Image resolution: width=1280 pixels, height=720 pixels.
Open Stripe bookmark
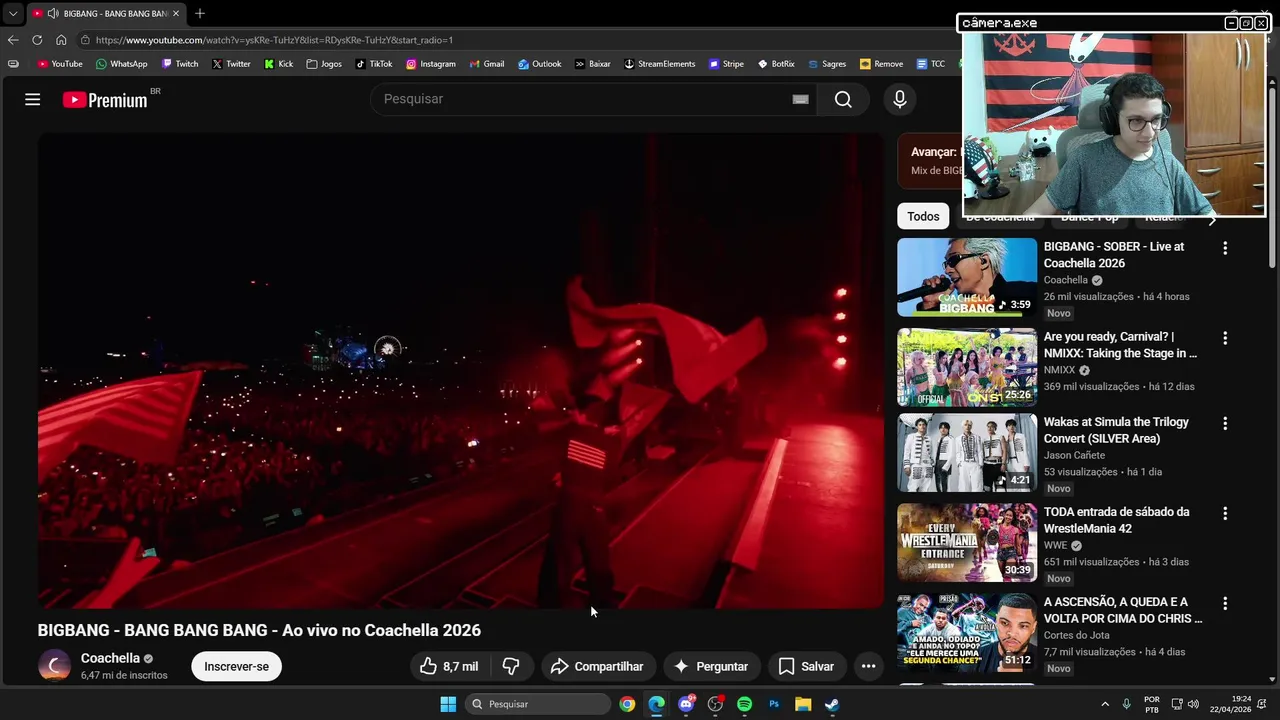(x=726, y=64)
